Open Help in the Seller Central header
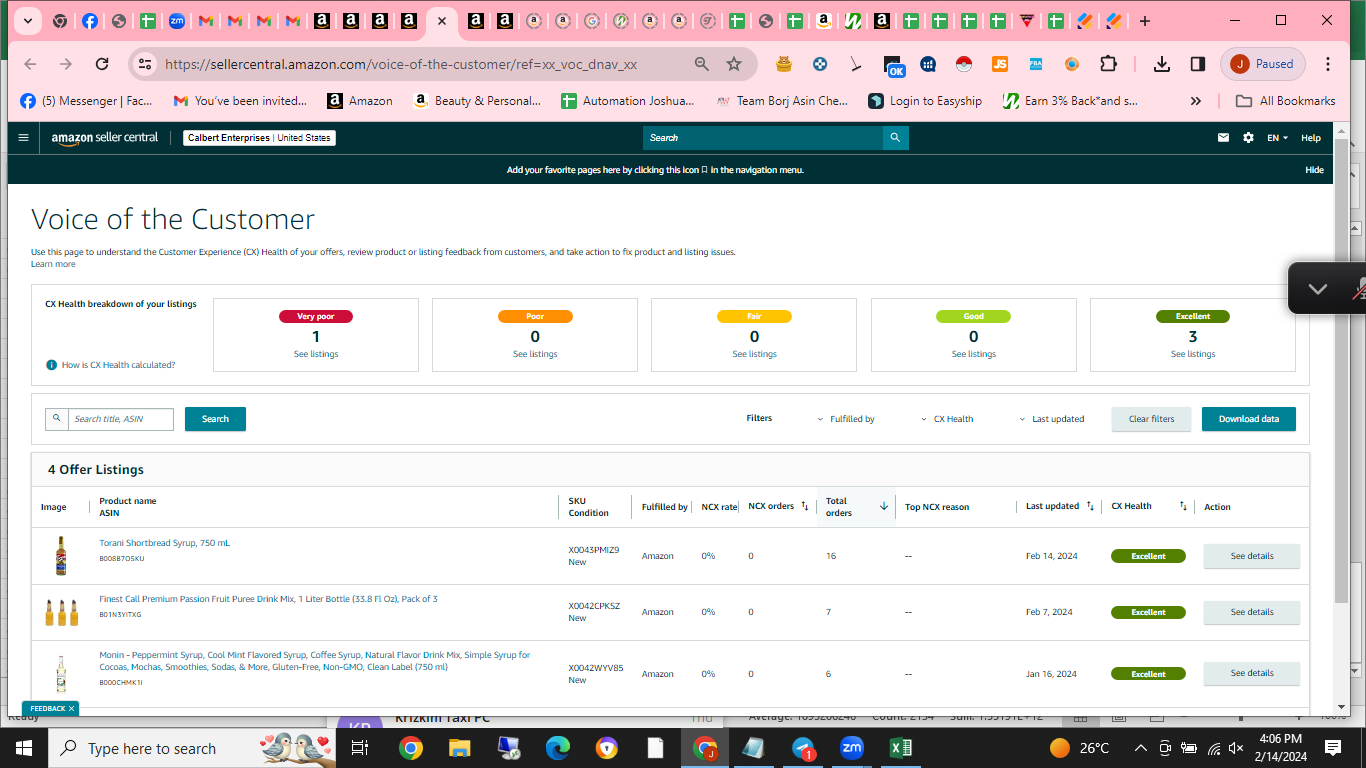 point(1311,138)
